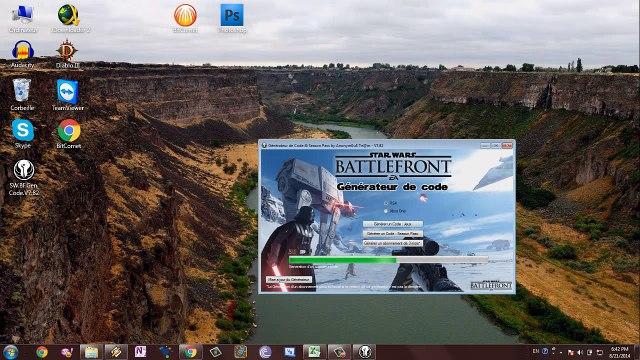Open the Skype desktop shortcut
640x360 pixels.
[x=23, y=133]
